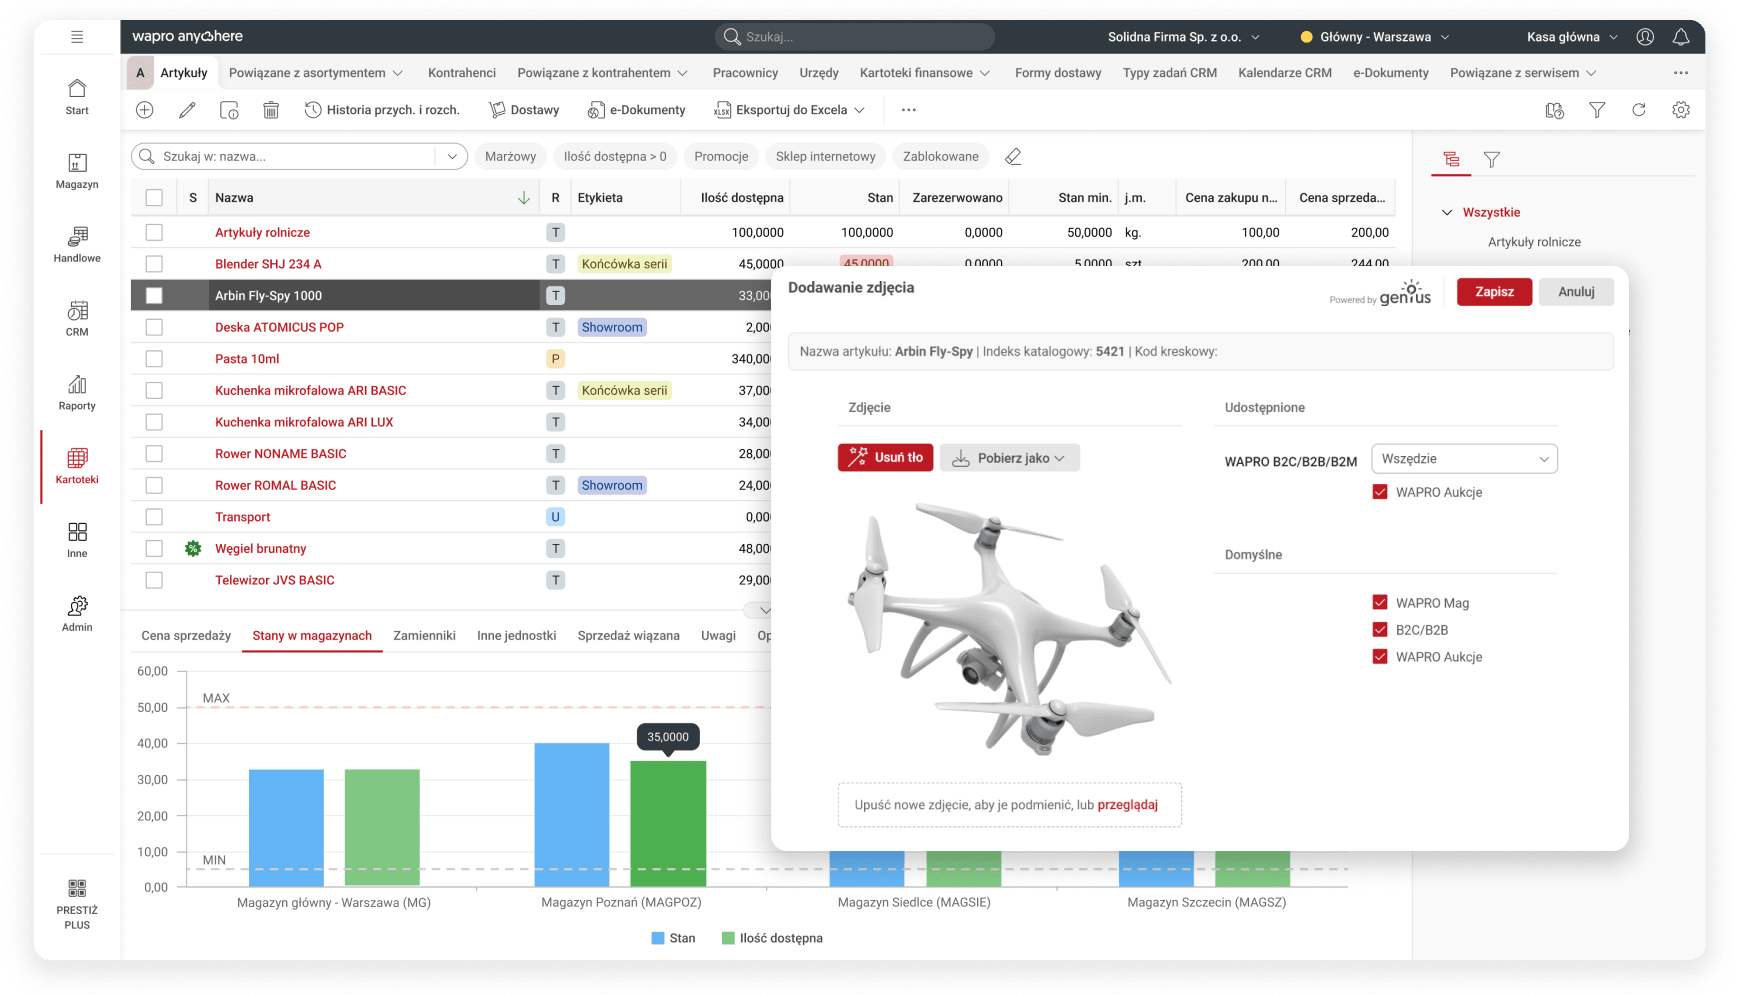
Task: Open the filter funnel icon in right panel
Action: (1491, 160)
